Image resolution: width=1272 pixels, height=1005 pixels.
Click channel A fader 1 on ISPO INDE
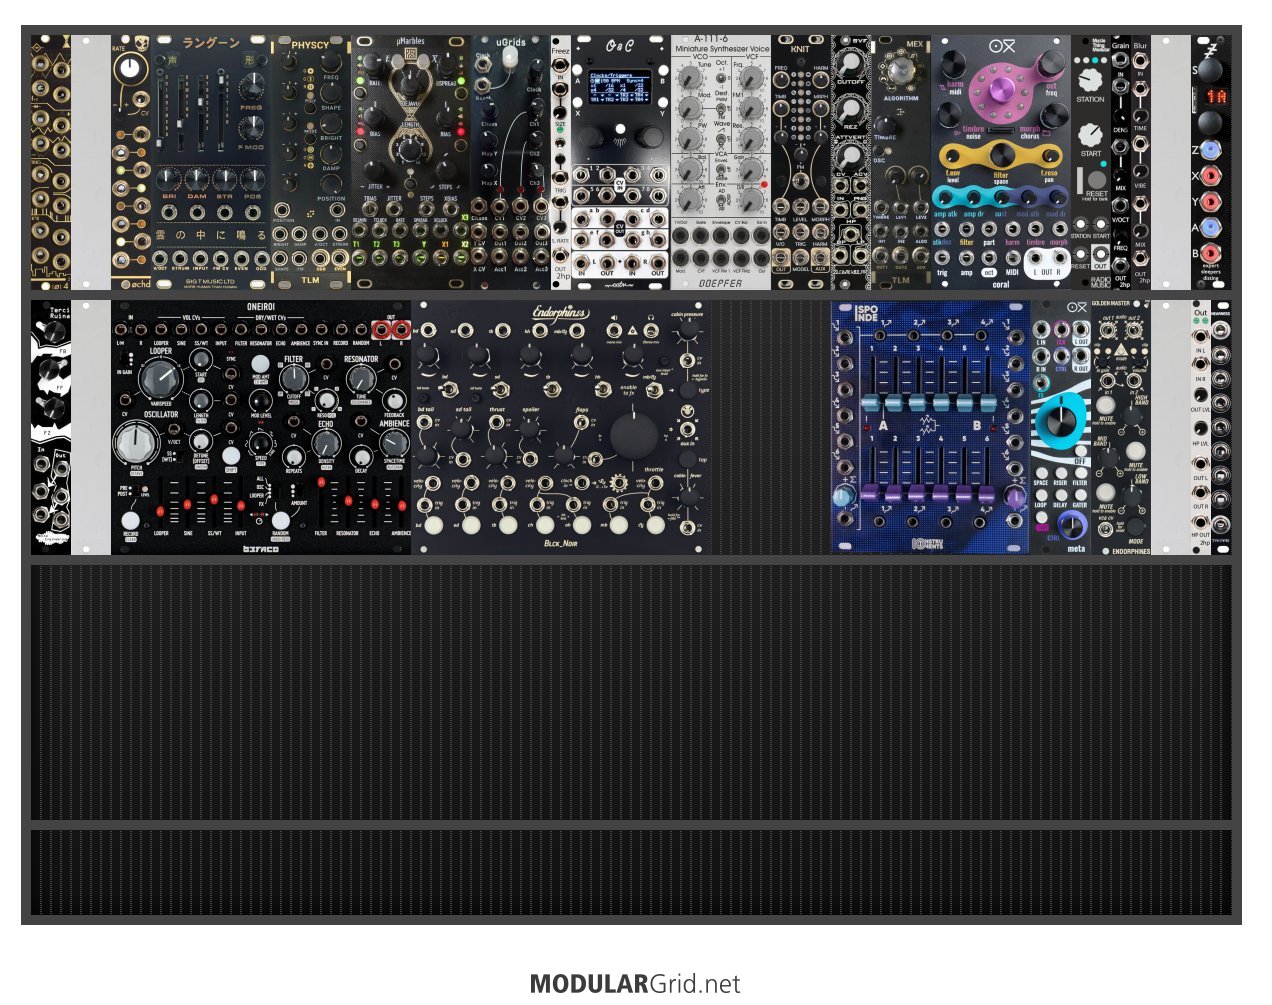(870, 403)
